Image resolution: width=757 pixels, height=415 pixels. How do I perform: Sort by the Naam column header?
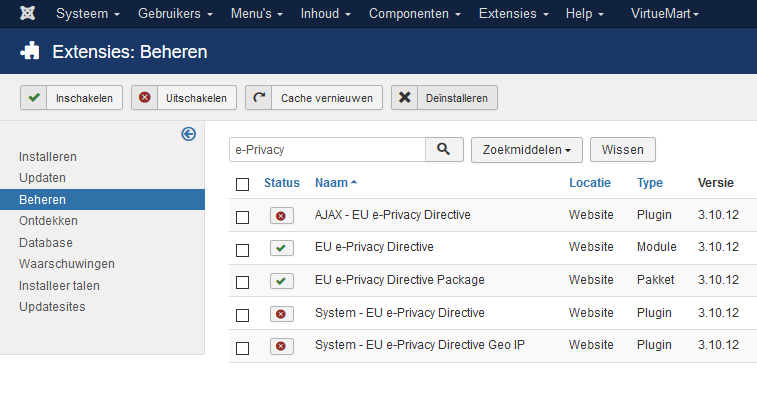coord(336,183)
